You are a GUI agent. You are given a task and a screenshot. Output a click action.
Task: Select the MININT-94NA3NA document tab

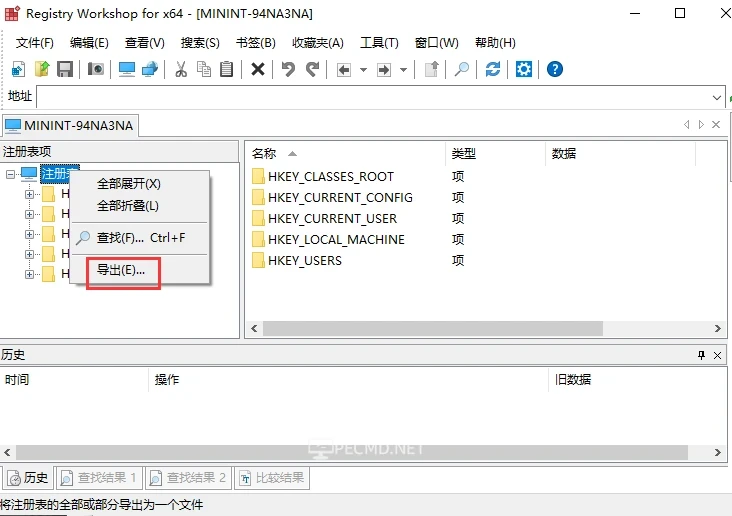[x=70, y=126]
